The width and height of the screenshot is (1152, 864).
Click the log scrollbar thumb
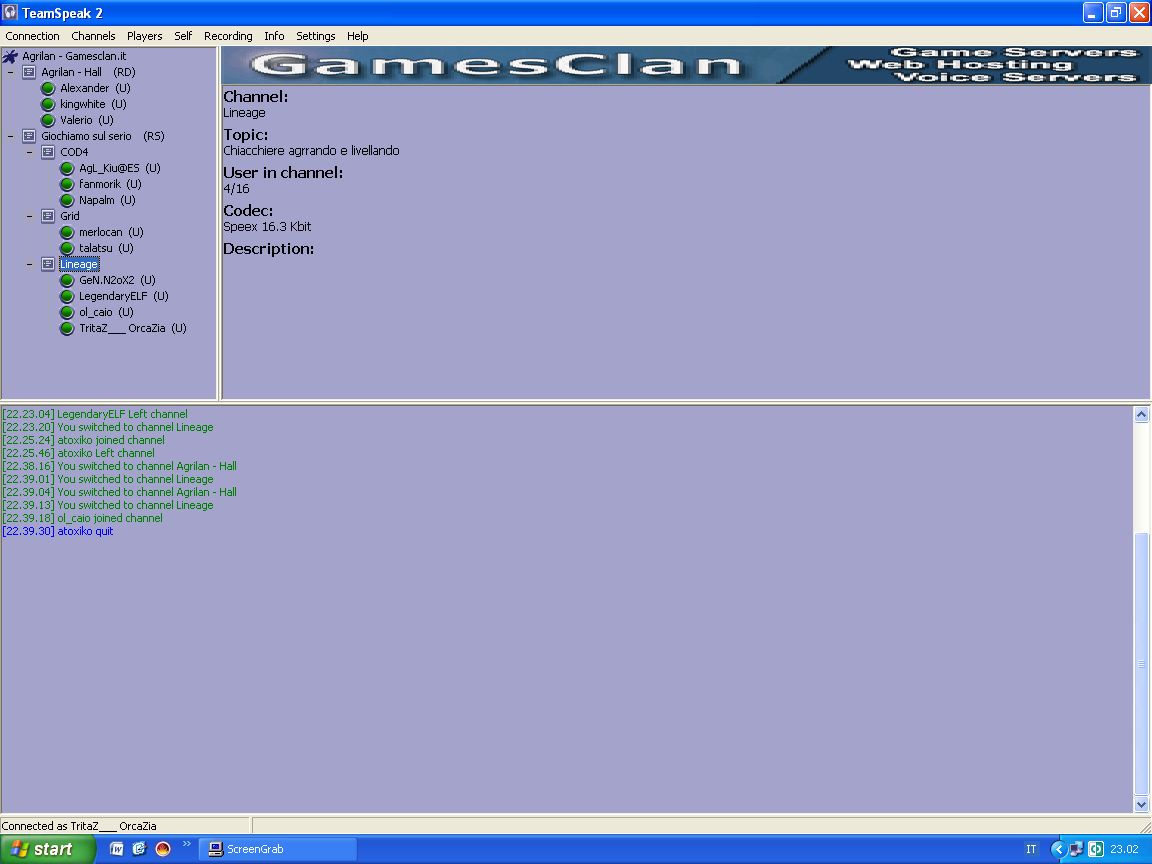[x=1141, y=663]
